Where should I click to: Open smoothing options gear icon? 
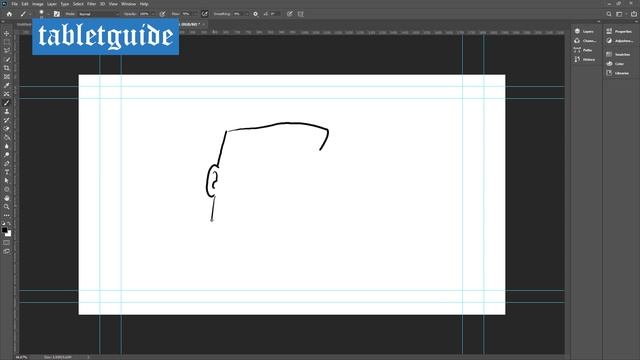click(256, 14)
